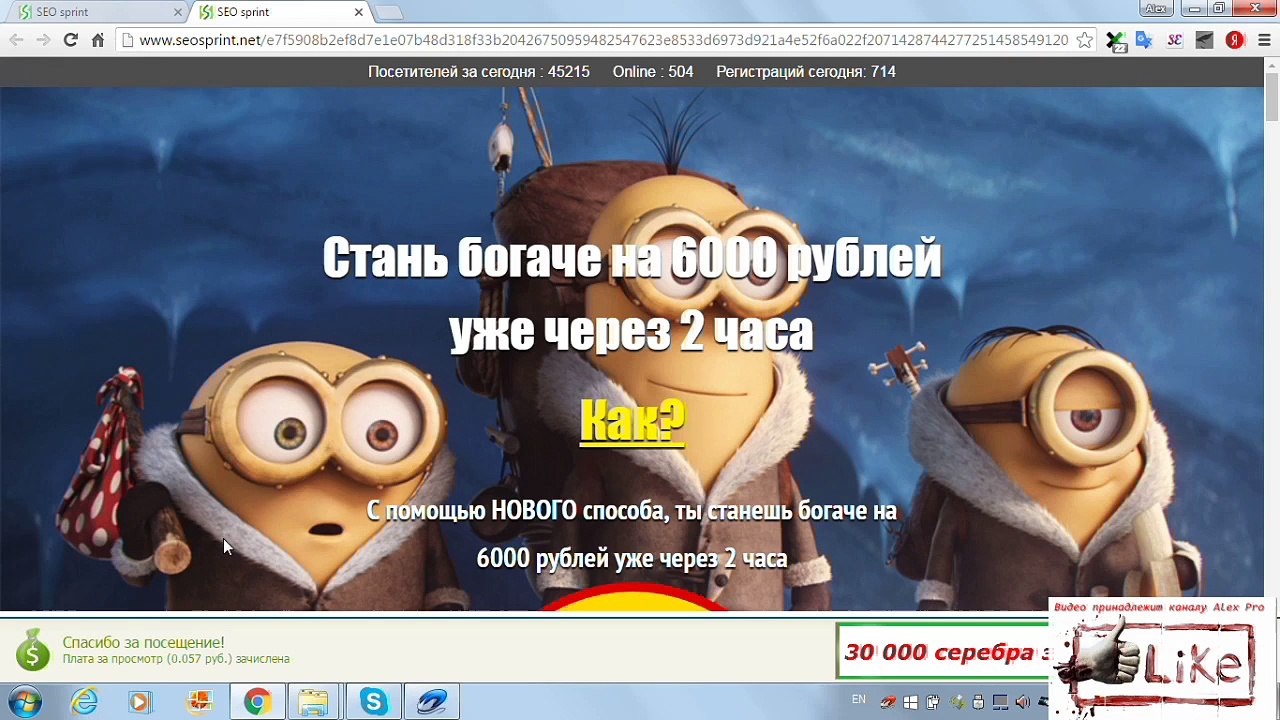Screen dimensions: 1280x720
Task: Open Skype from the taskbar
Action: point(373,702)
